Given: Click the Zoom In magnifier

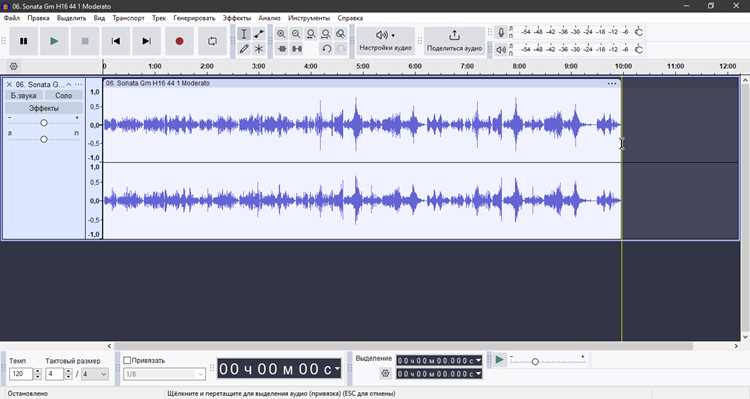Looking at the screenshot, I should click(x=281, y=34).
